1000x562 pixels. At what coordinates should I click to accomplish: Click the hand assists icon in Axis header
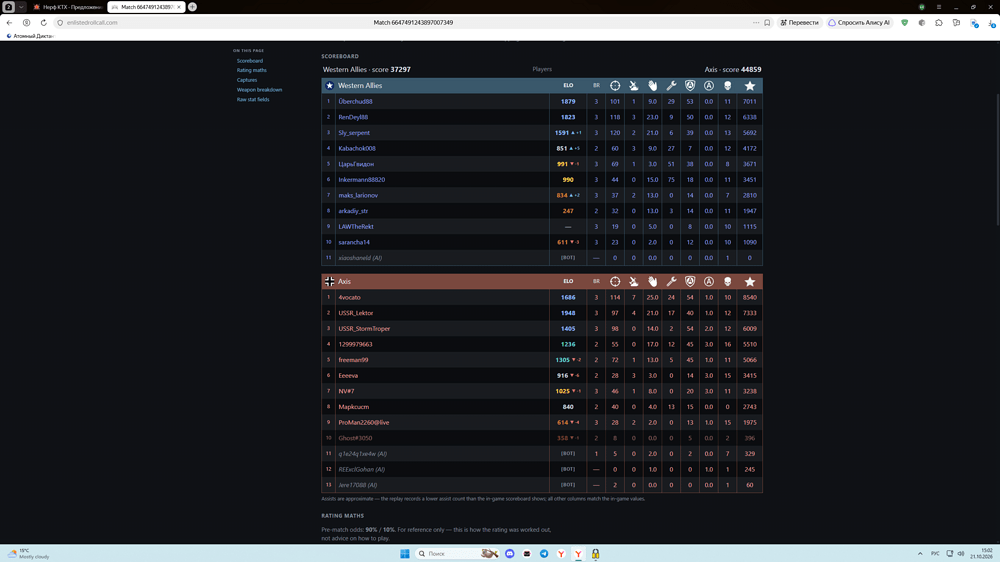pyautogui.click(x=652, y=281)
